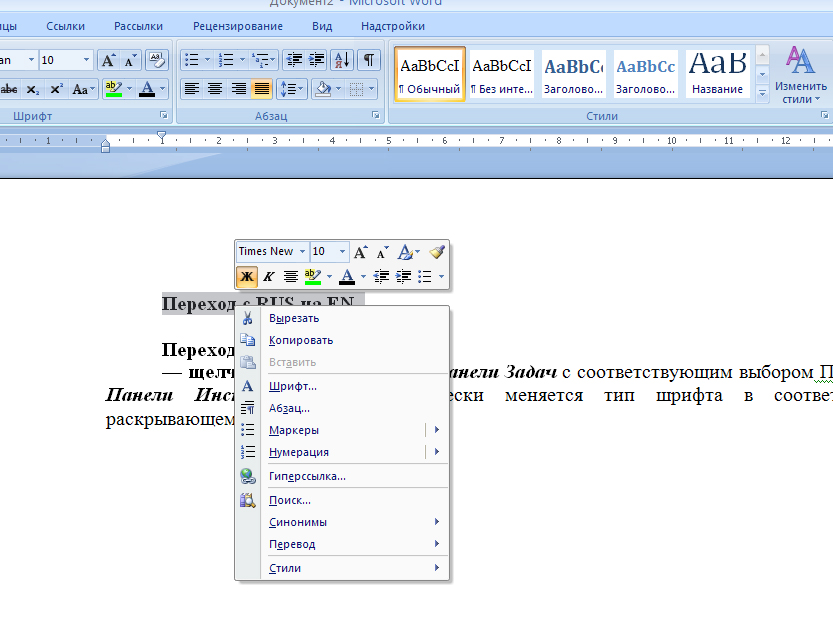The width and height of the screenshot is (833, 618).
Task: Click first line indent marker on ruler
Action: (x=162, y=137)
